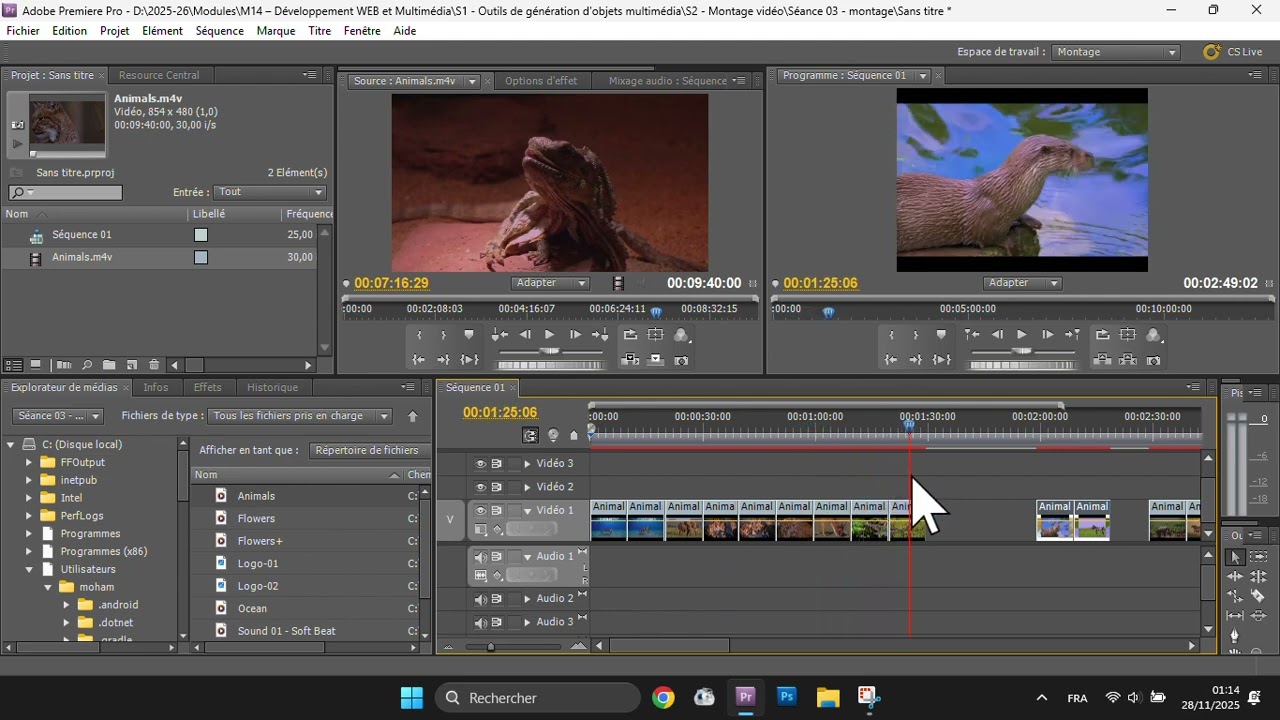Viewport: 1280px width, 720px height.
Task: Play the Program monitor sequence
Action: coord(1021,335)
